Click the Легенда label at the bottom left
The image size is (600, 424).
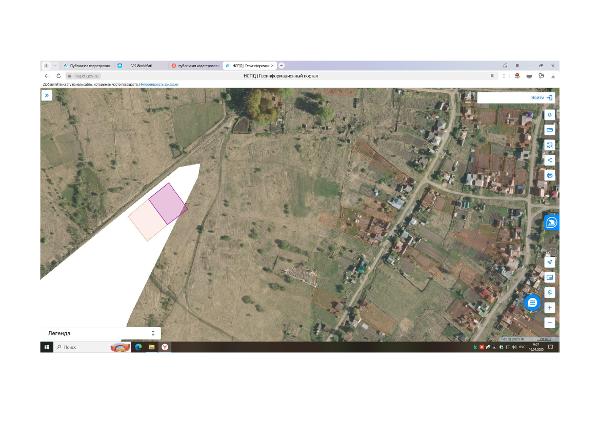[59, 333]
